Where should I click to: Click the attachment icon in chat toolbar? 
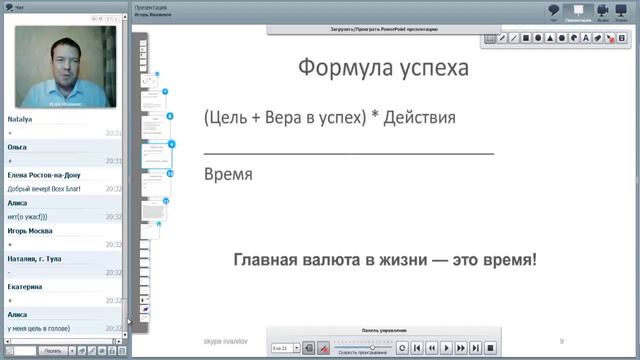click(82, 351)
